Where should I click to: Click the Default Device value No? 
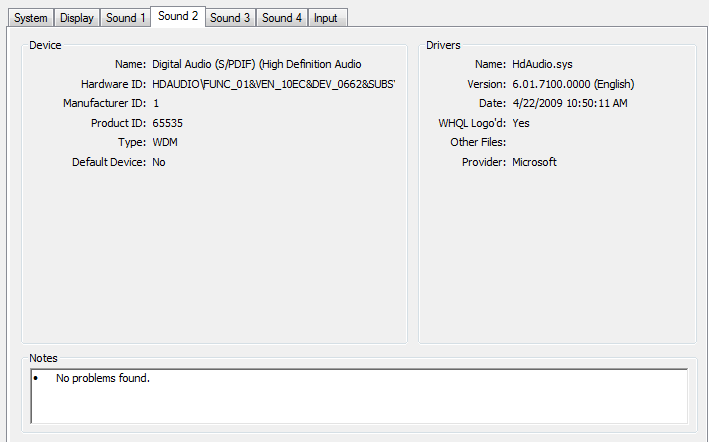159,162
